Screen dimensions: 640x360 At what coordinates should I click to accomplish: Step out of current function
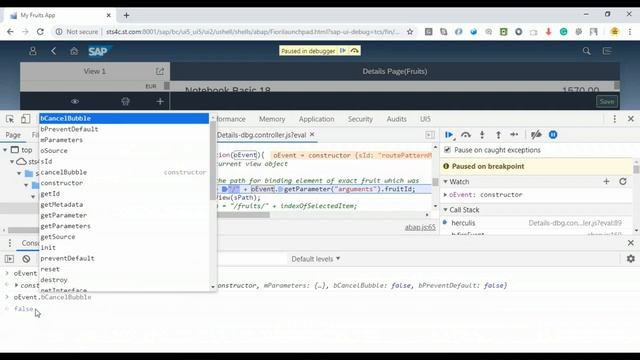click(498, 135)
